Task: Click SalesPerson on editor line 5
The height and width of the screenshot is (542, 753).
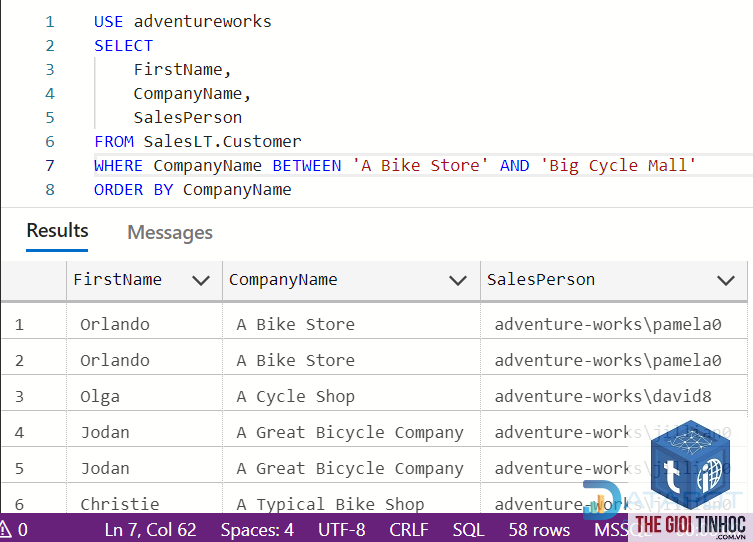Action: [x=188, y=118]
